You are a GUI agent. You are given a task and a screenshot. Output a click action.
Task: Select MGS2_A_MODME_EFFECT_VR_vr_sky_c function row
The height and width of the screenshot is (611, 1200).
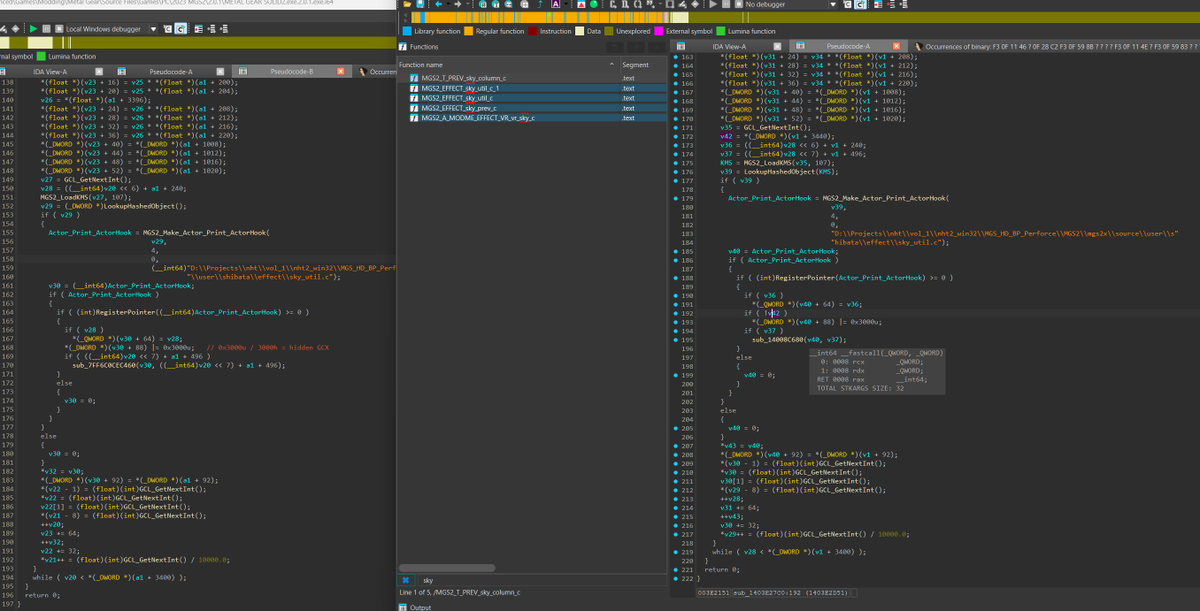pos(533,118)
